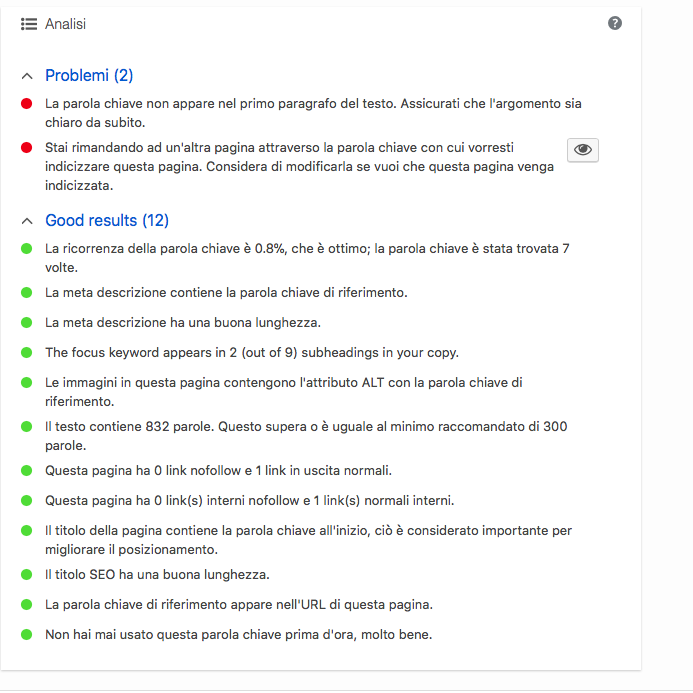Click the Problemi (2) heading
The image size is (693, 693).
point(89,76)
